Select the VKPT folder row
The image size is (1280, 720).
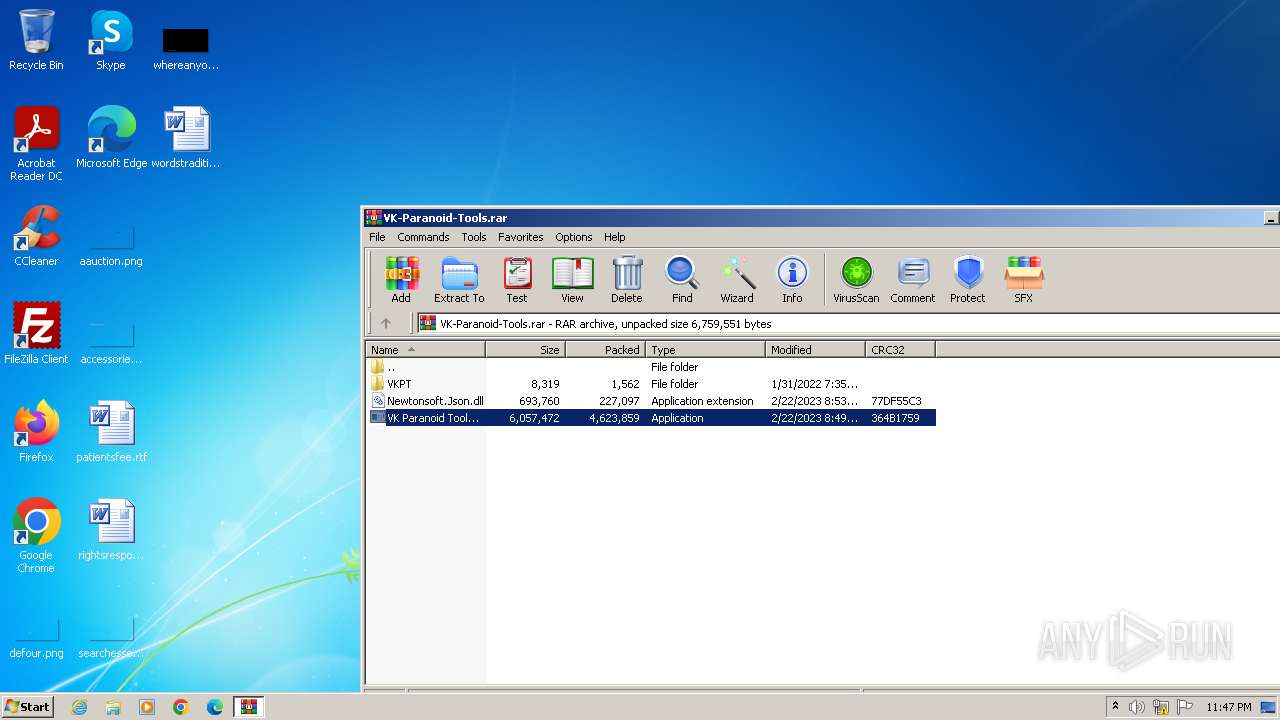pos(651,384)
